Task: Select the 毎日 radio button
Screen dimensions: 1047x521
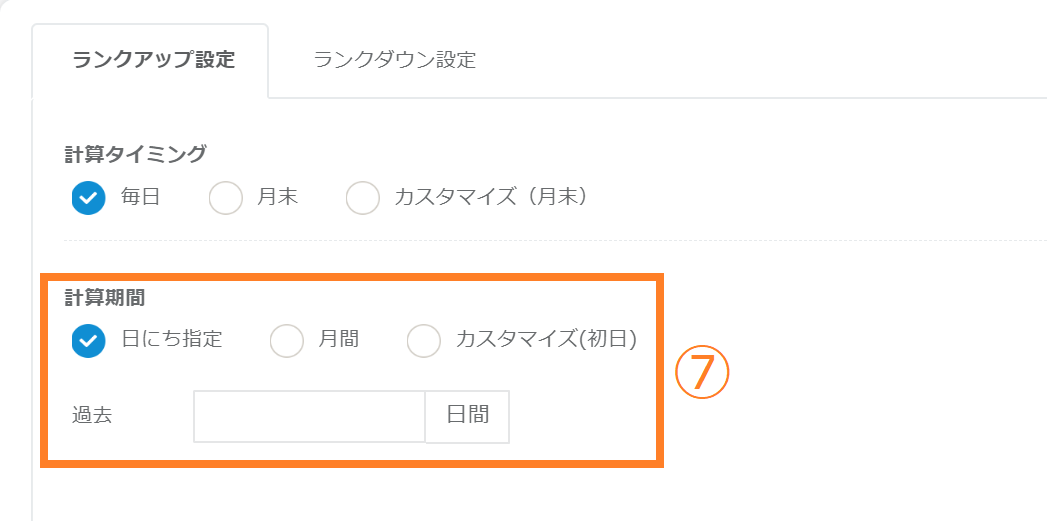Action: [x=89, y=198]
